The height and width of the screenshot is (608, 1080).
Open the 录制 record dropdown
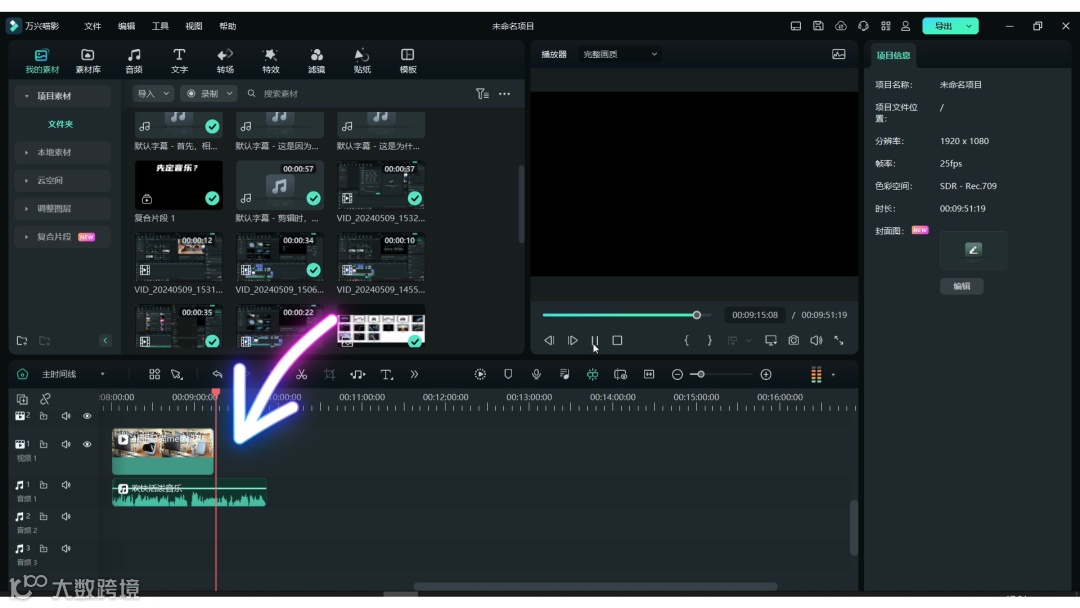click(x=209, y=94)
